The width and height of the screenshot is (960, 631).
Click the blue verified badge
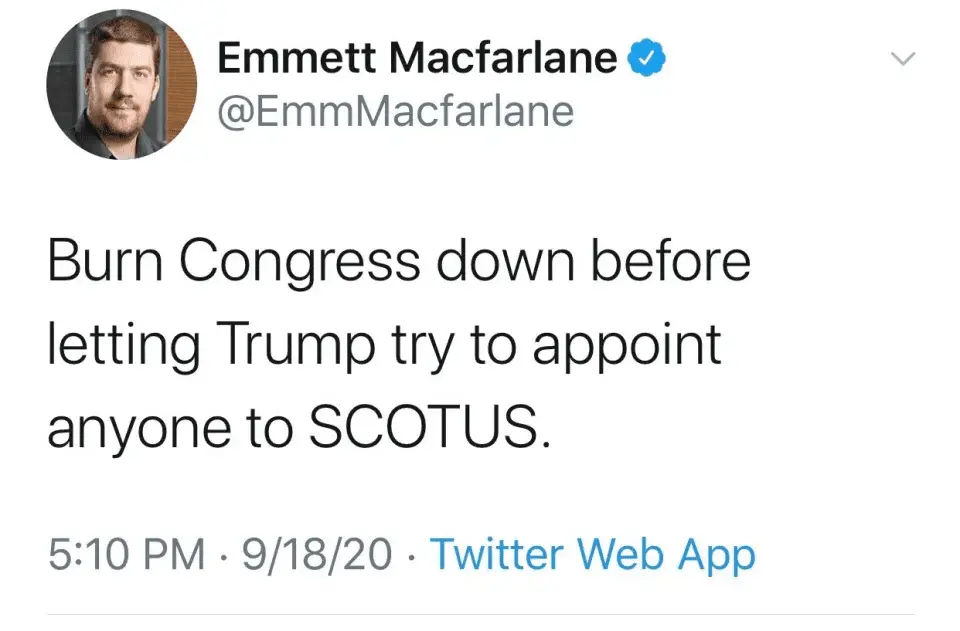647,59
